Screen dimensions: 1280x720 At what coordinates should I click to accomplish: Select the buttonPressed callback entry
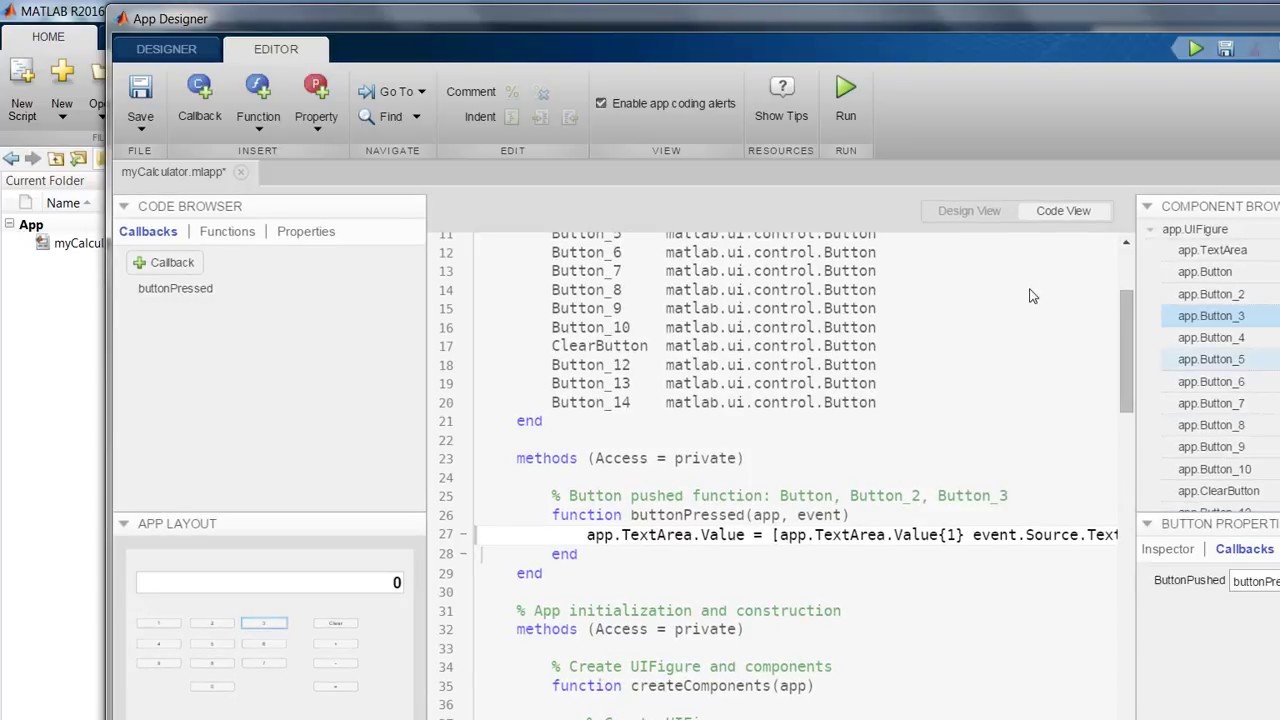175,288
